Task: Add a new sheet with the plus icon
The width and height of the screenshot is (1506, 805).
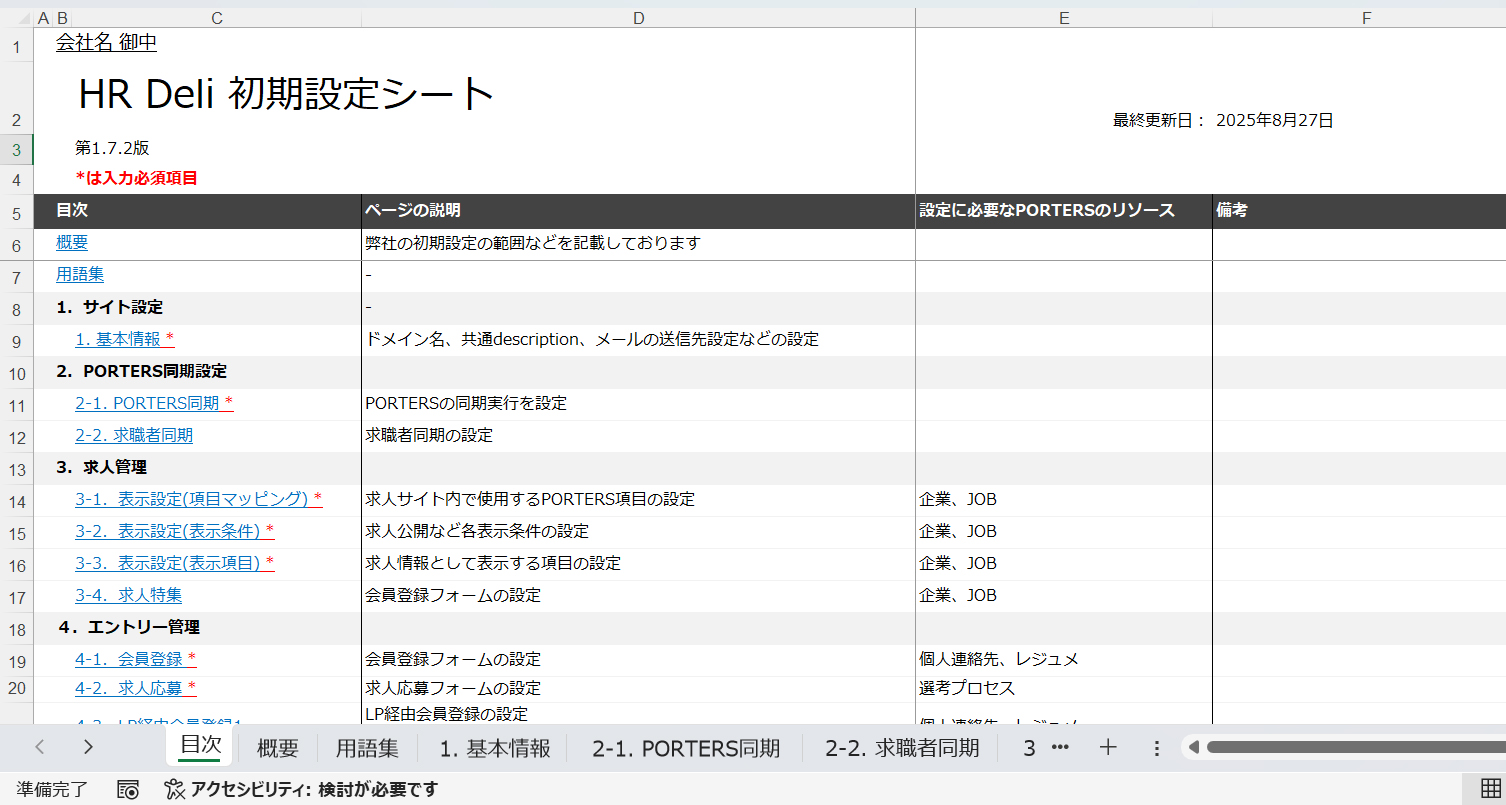Action: coord(1107,747)
